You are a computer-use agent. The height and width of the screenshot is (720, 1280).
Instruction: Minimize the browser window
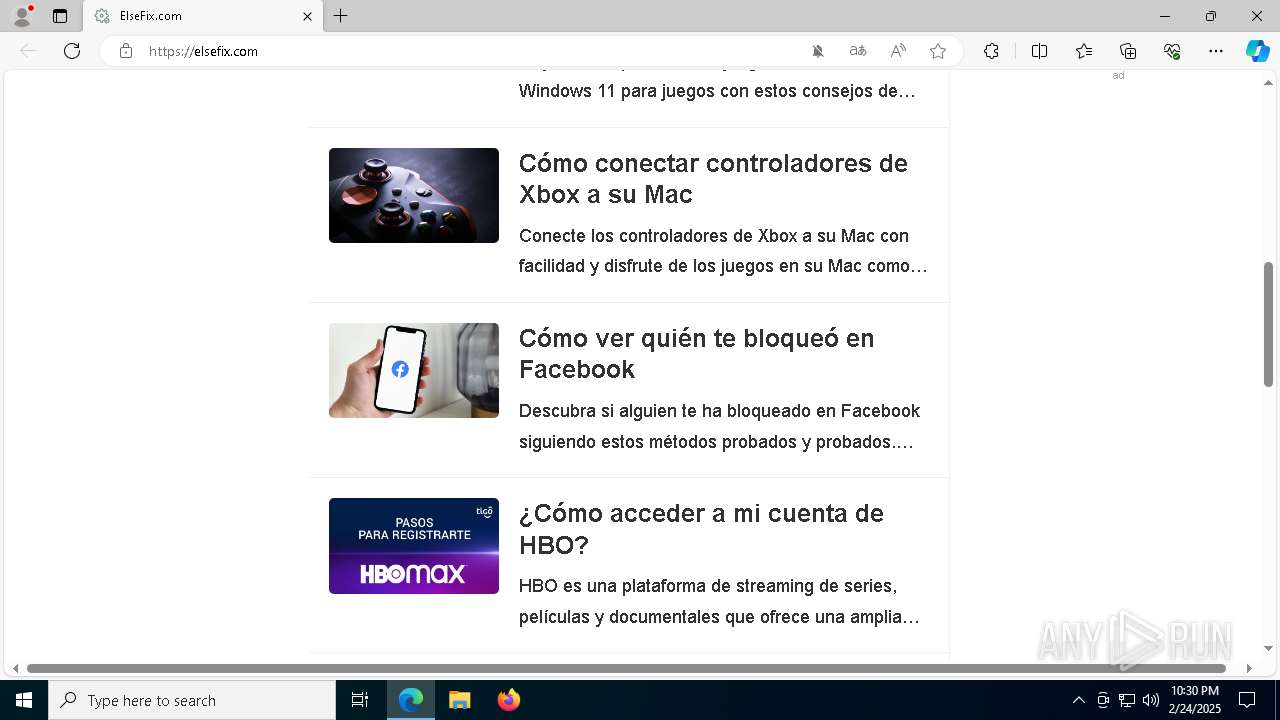click(x=1165, y=16)
